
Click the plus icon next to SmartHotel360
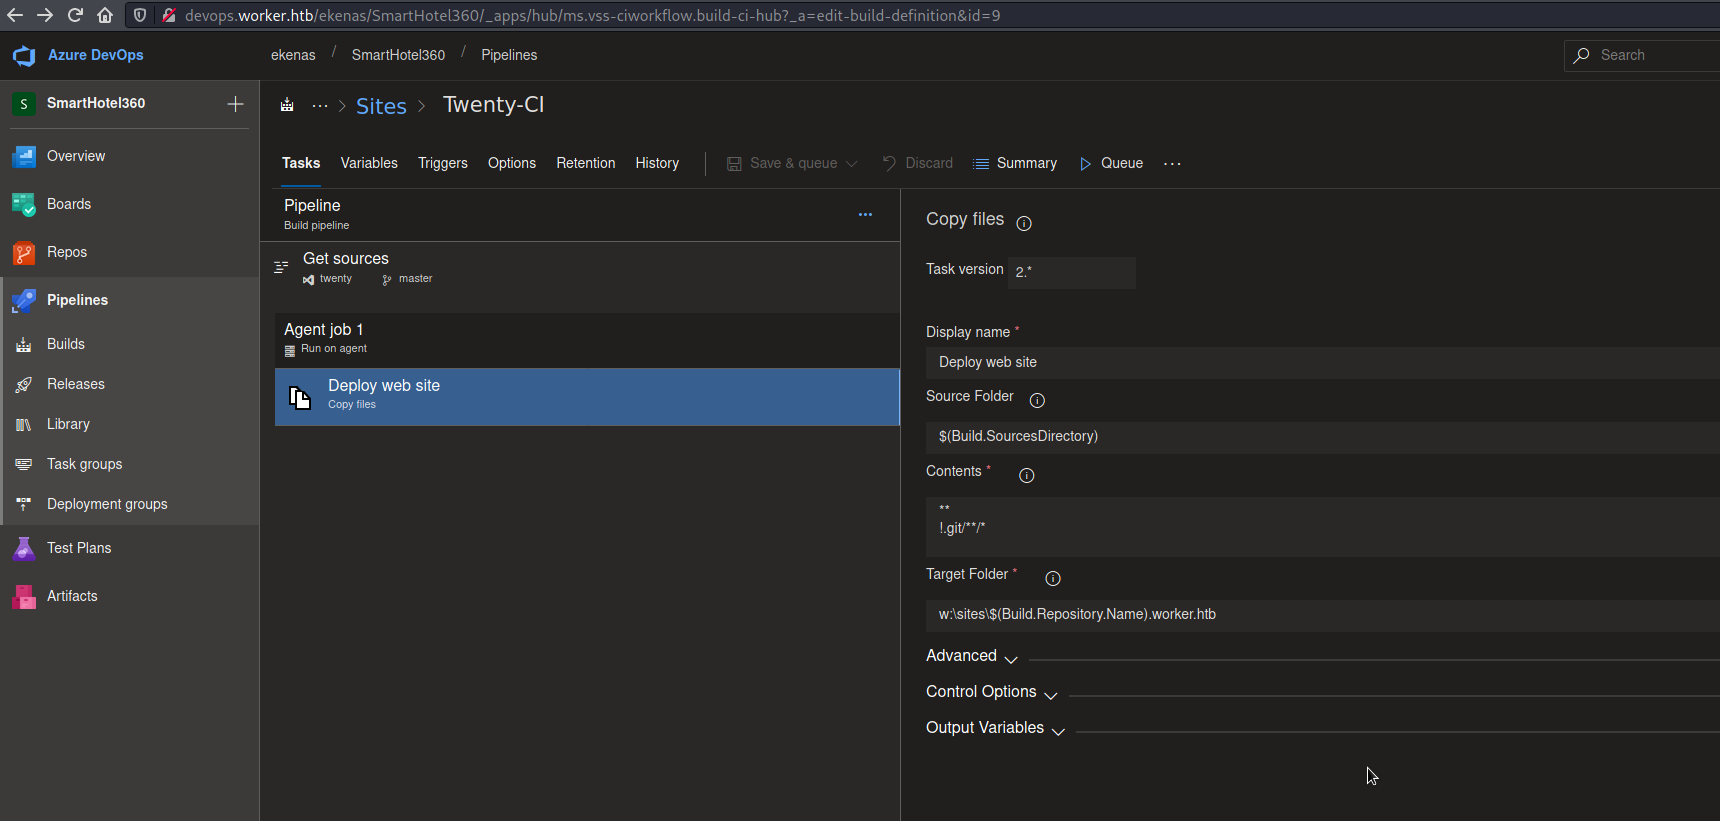pos(235,104)
